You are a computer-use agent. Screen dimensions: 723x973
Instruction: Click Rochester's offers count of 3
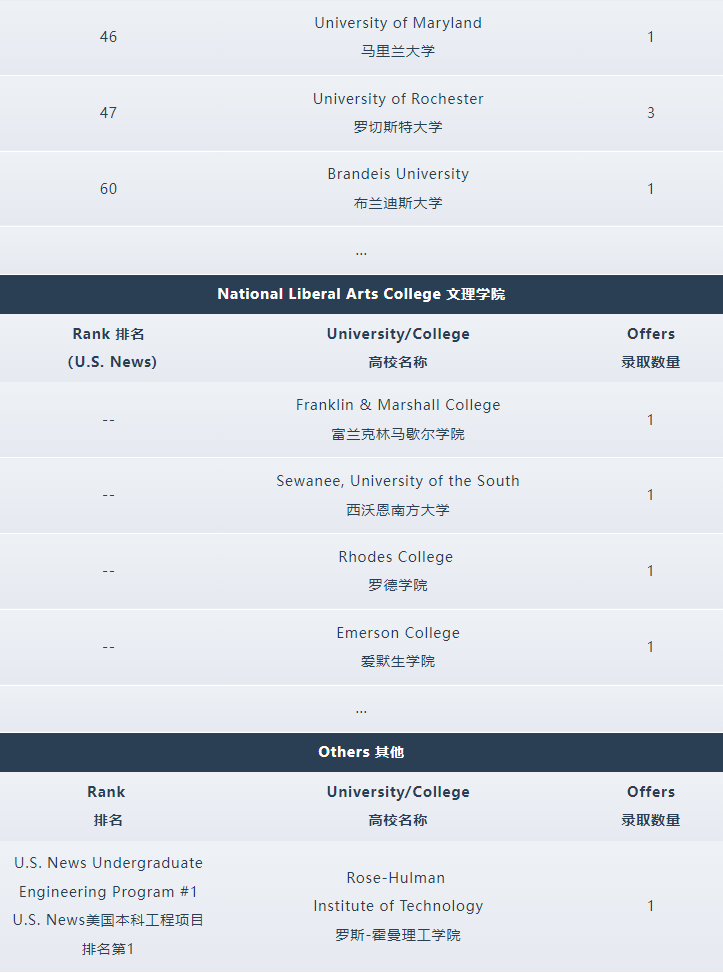(651, 113)
